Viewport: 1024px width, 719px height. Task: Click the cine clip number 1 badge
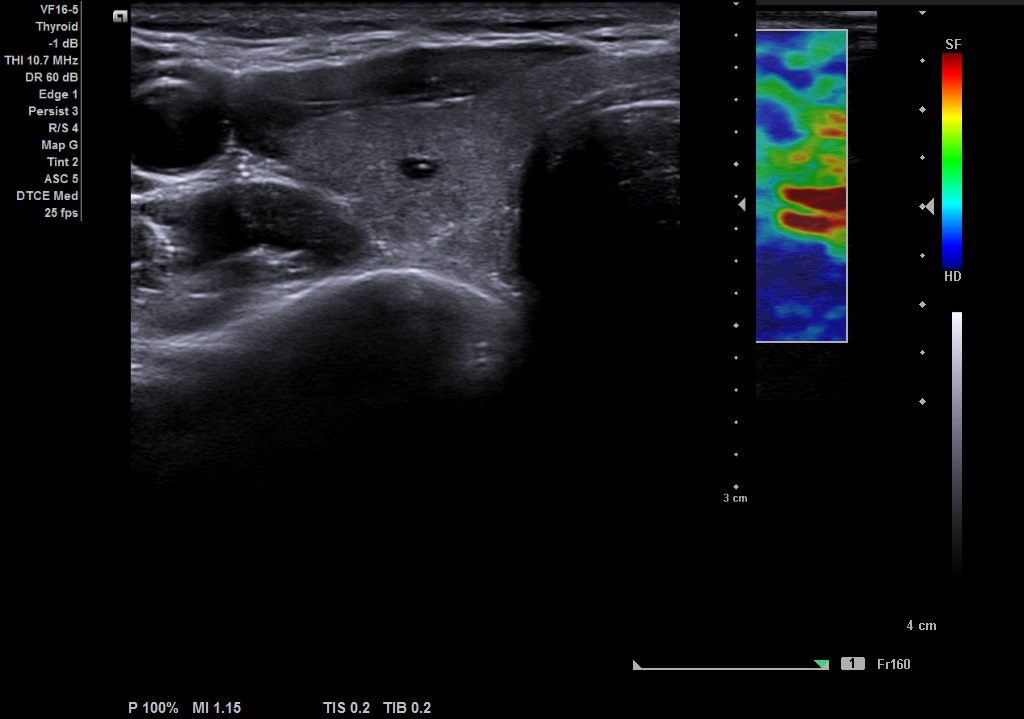(852, 663)
